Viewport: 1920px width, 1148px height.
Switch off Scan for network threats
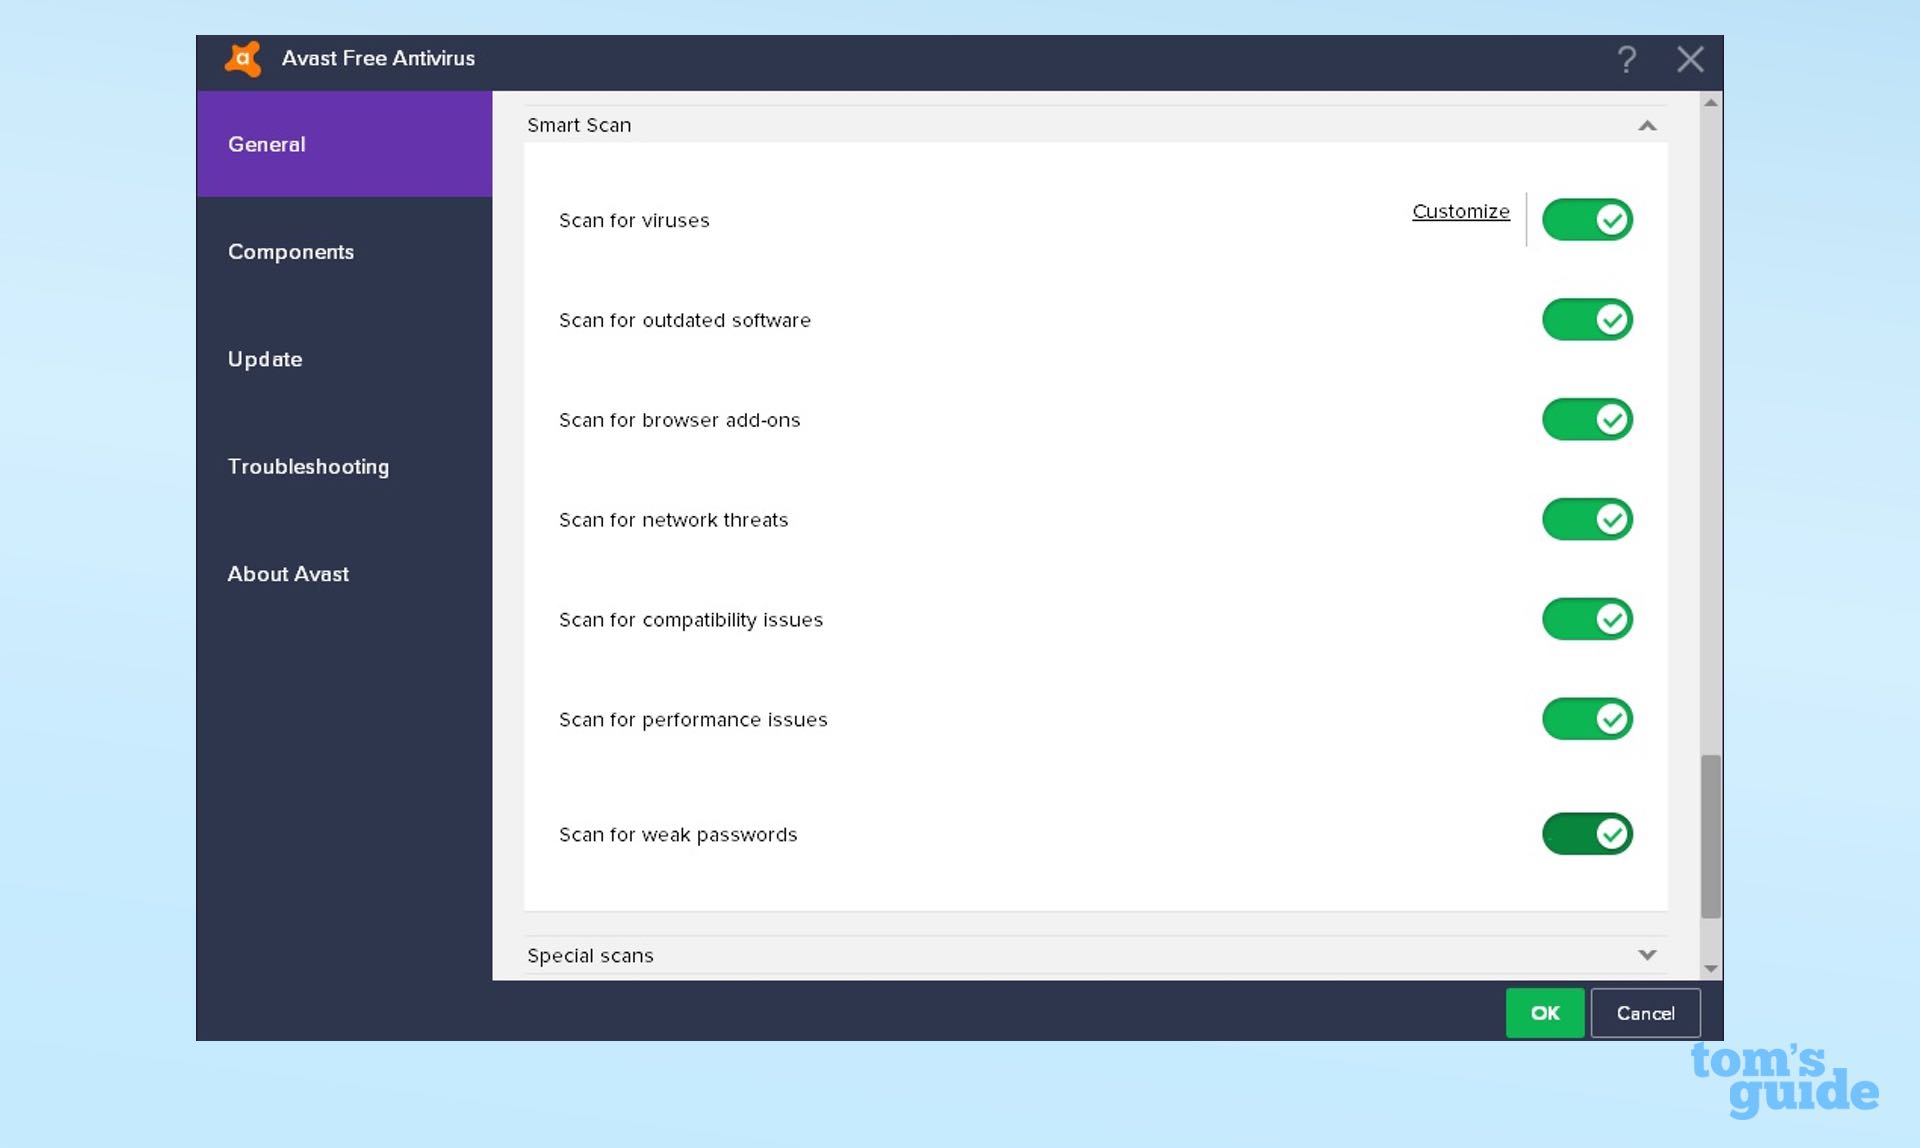click(x=1587, y=520)
